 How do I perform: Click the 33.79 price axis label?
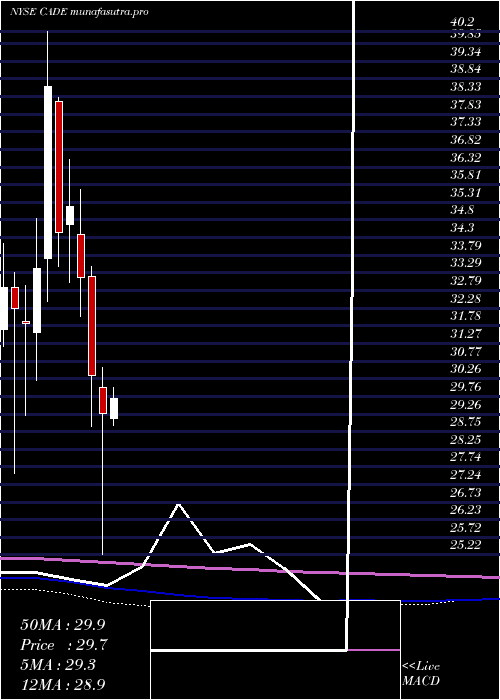(465, 246)
